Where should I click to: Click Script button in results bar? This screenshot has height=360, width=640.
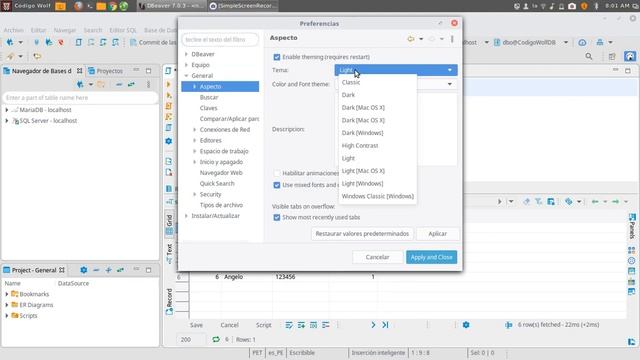(x=263, y=325)
